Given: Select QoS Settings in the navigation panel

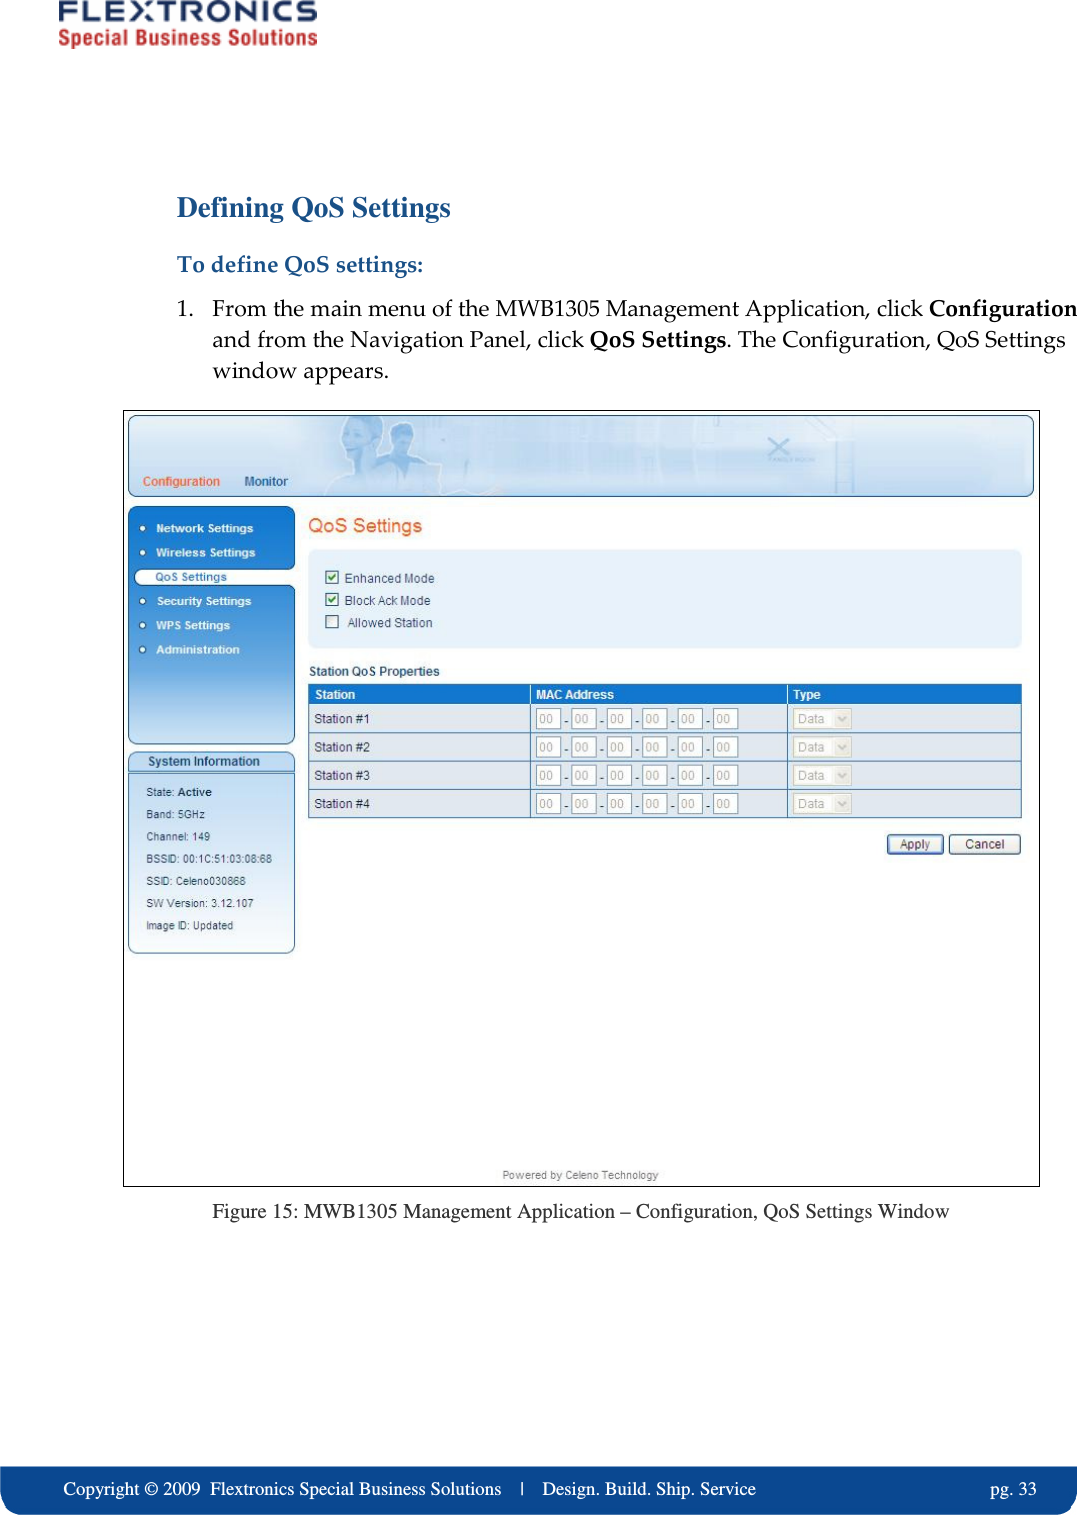Looking at the screenshot, I should click(x=189, y=577).
